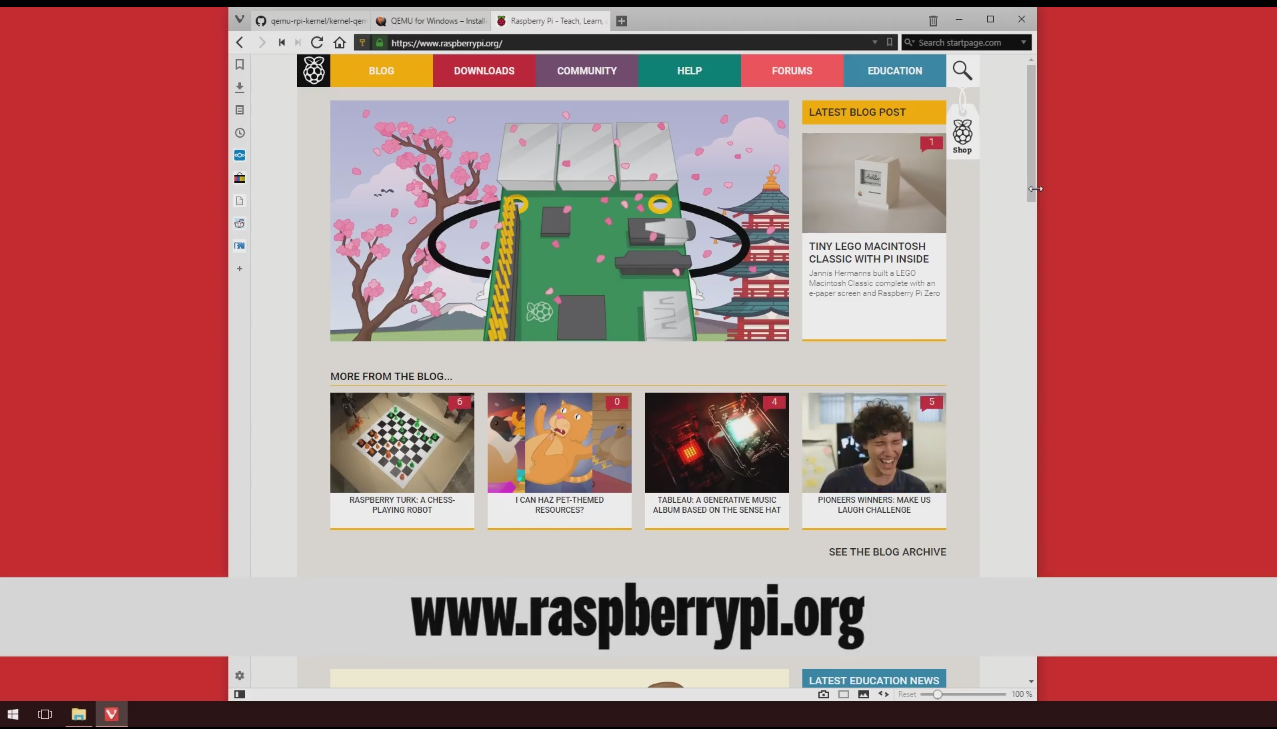This screenshot has height=729, width=1277.
Task: Follow the SEE THE BLOG ARCHIVE link
Action: coord(887,551)
